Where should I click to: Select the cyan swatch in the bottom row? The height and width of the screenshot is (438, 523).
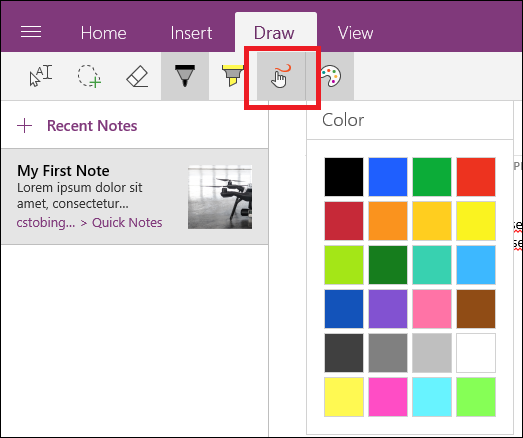coord(432,397)
